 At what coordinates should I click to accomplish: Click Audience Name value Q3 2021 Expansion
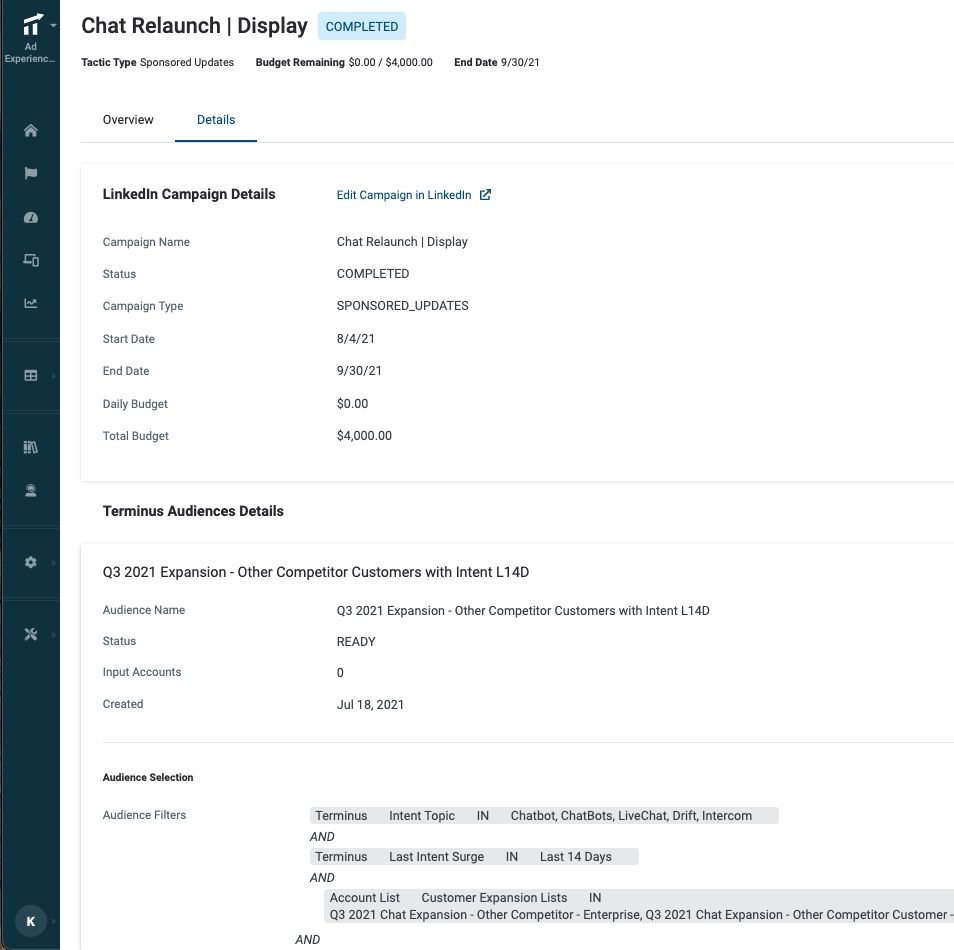pos(523,610)
